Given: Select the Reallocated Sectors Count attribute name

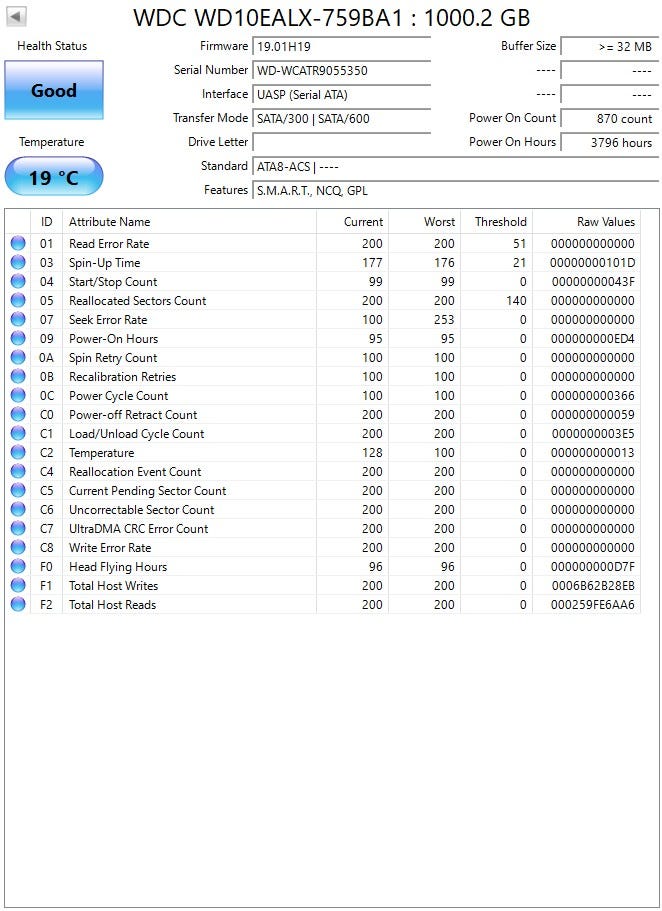Looking at the screenshot, I should click(x=138, y=301).
